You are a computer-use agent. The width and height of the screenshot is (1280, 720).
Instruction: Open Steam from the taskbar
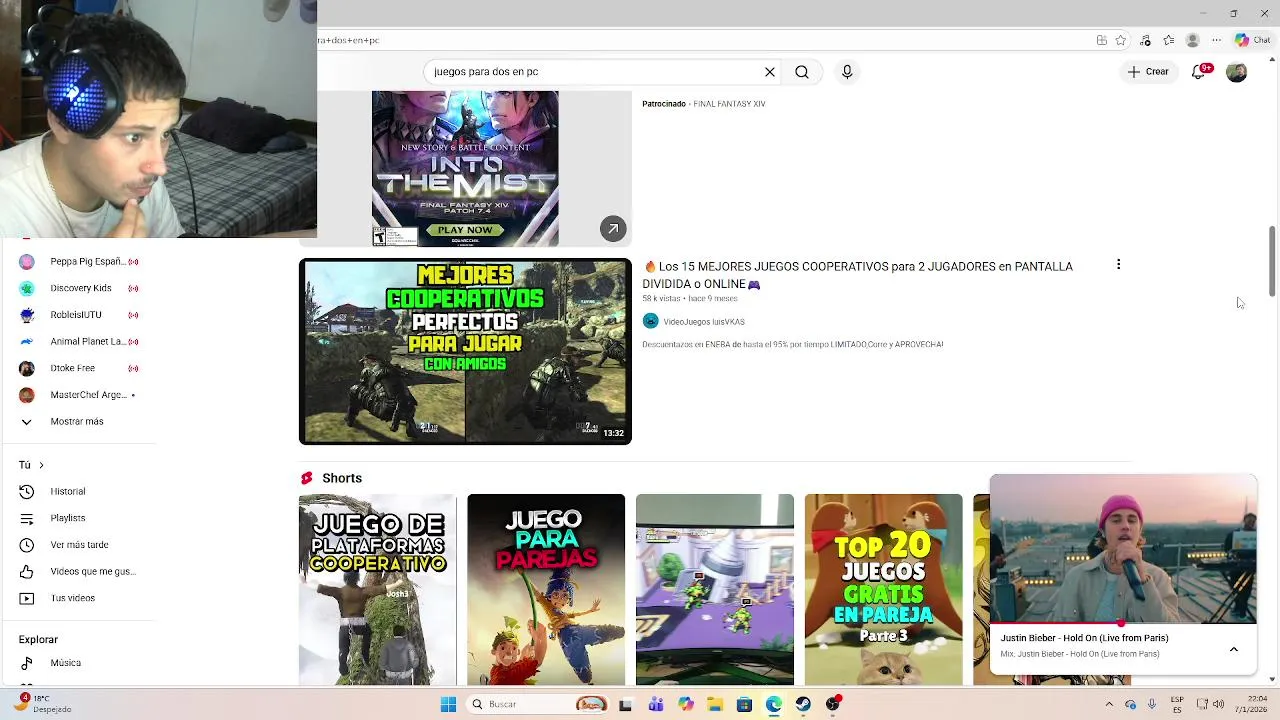point(803,704)
